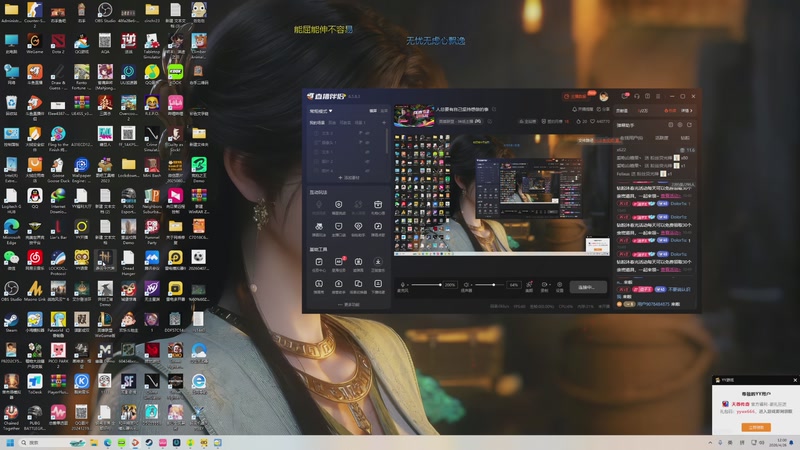
Task: Click the orange button in the YY popup
Action: coord(756,427)
